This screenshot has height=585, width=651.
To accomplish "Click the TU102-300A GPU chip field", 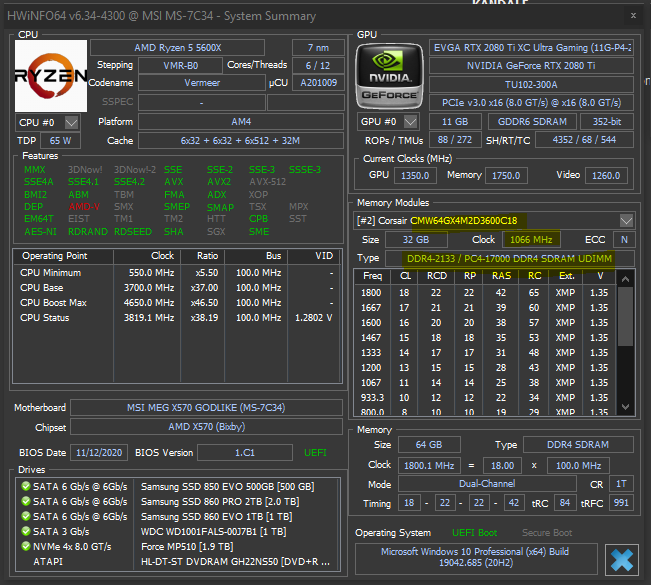I will [531, 85].
